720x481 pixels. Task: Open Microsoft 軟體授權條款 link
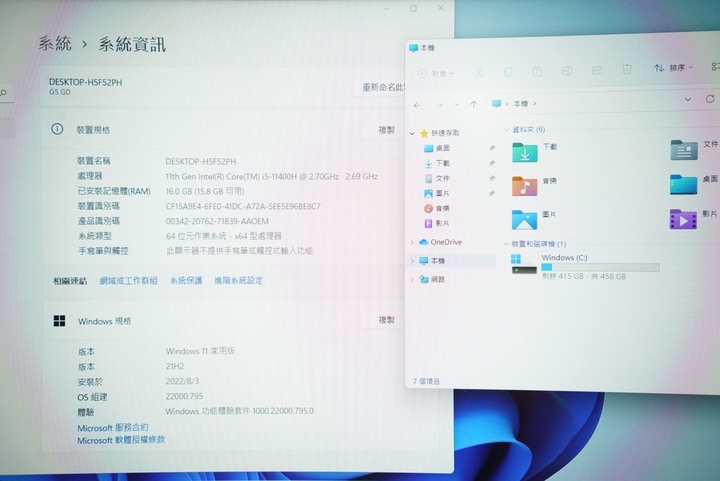[x=121, y=440]
